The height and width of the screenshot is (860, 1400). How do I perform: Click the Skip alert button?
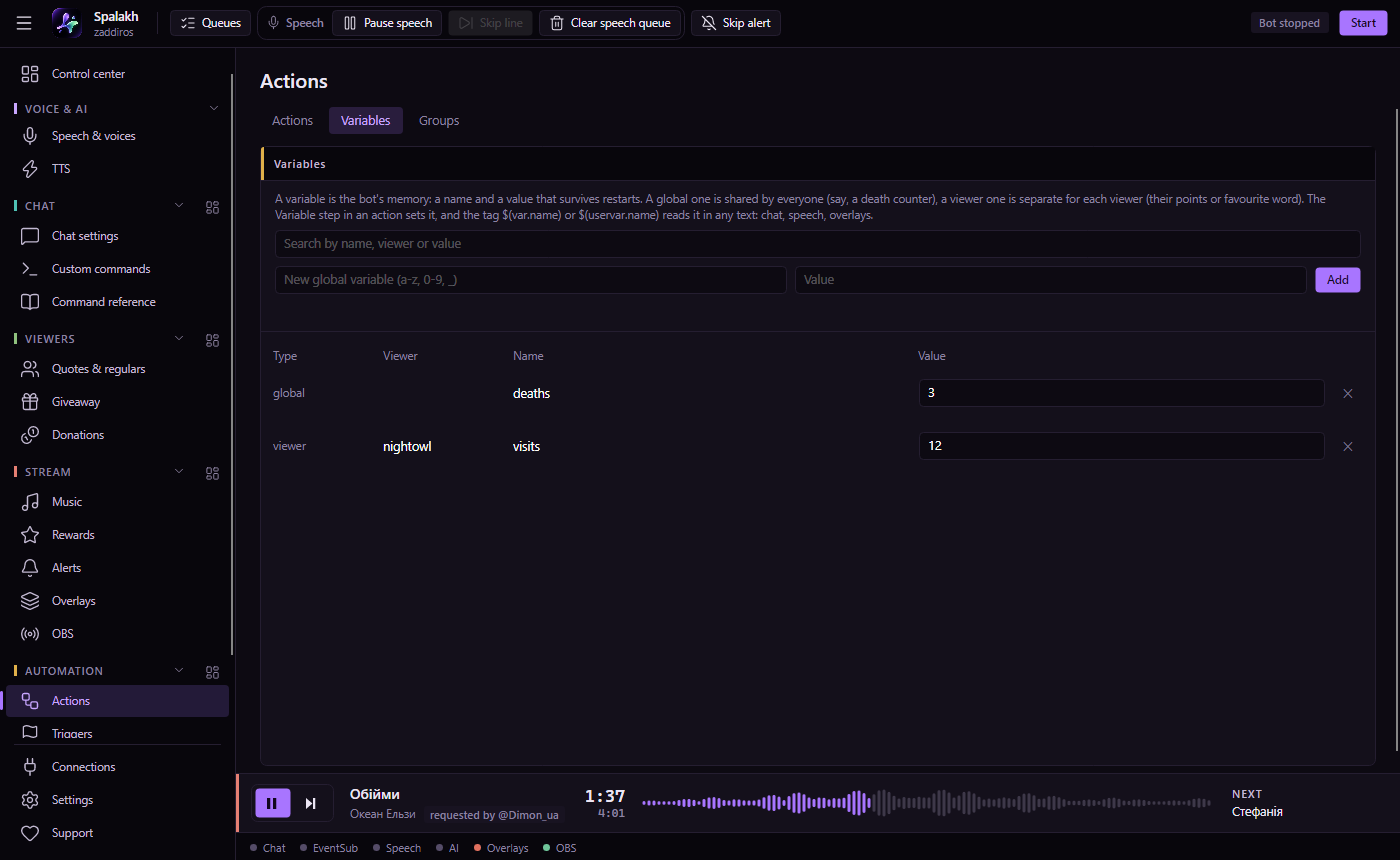click(736, 23)
